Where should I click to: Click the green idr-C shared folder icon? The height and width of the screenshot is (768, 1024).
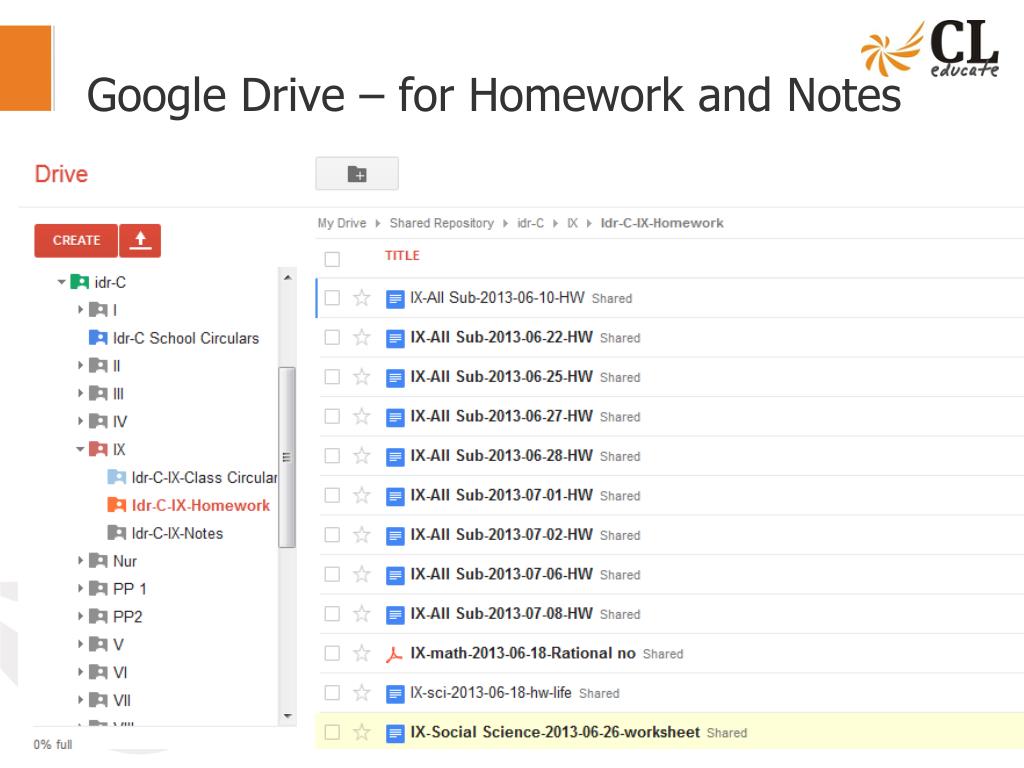pos(79,282)
